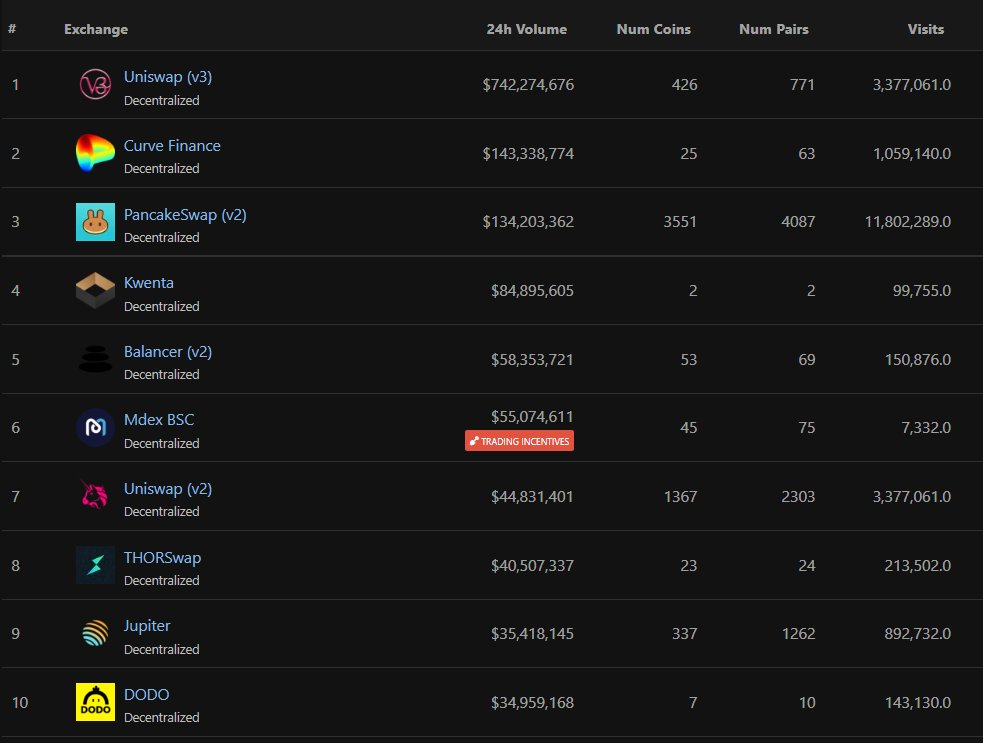Click the THORSwap lightning logo

click(95, 565)
